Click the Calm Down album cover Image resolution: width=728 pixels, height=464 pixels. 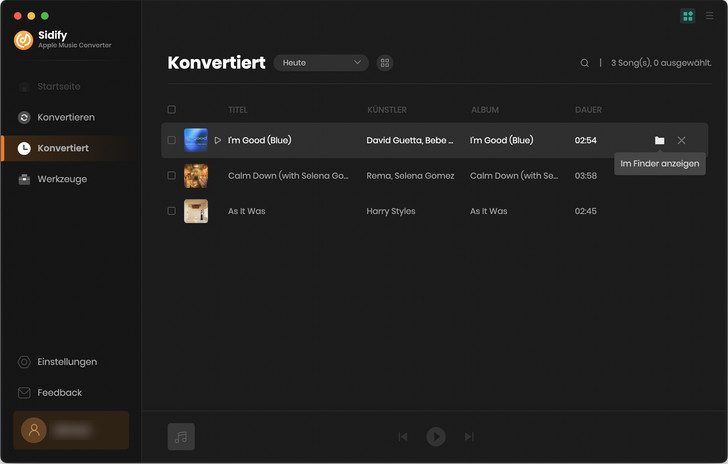pyautogui.click(x=196, y=176)
